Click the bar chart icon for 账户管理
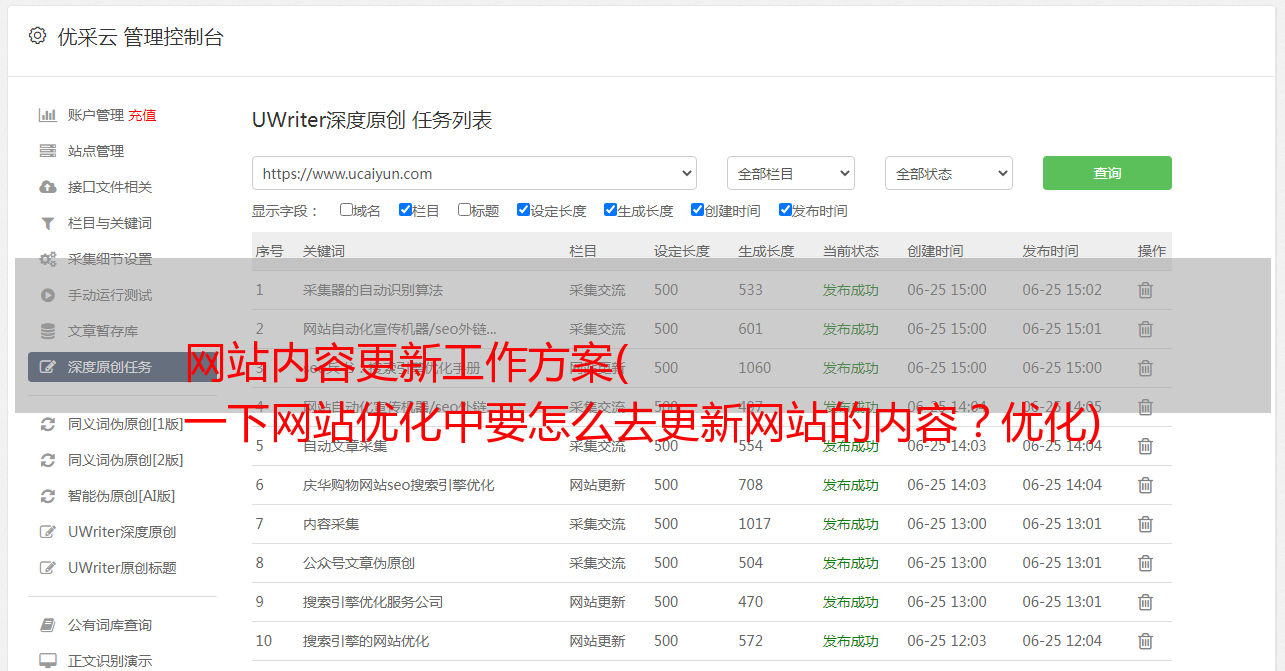 tap(47, 115)
